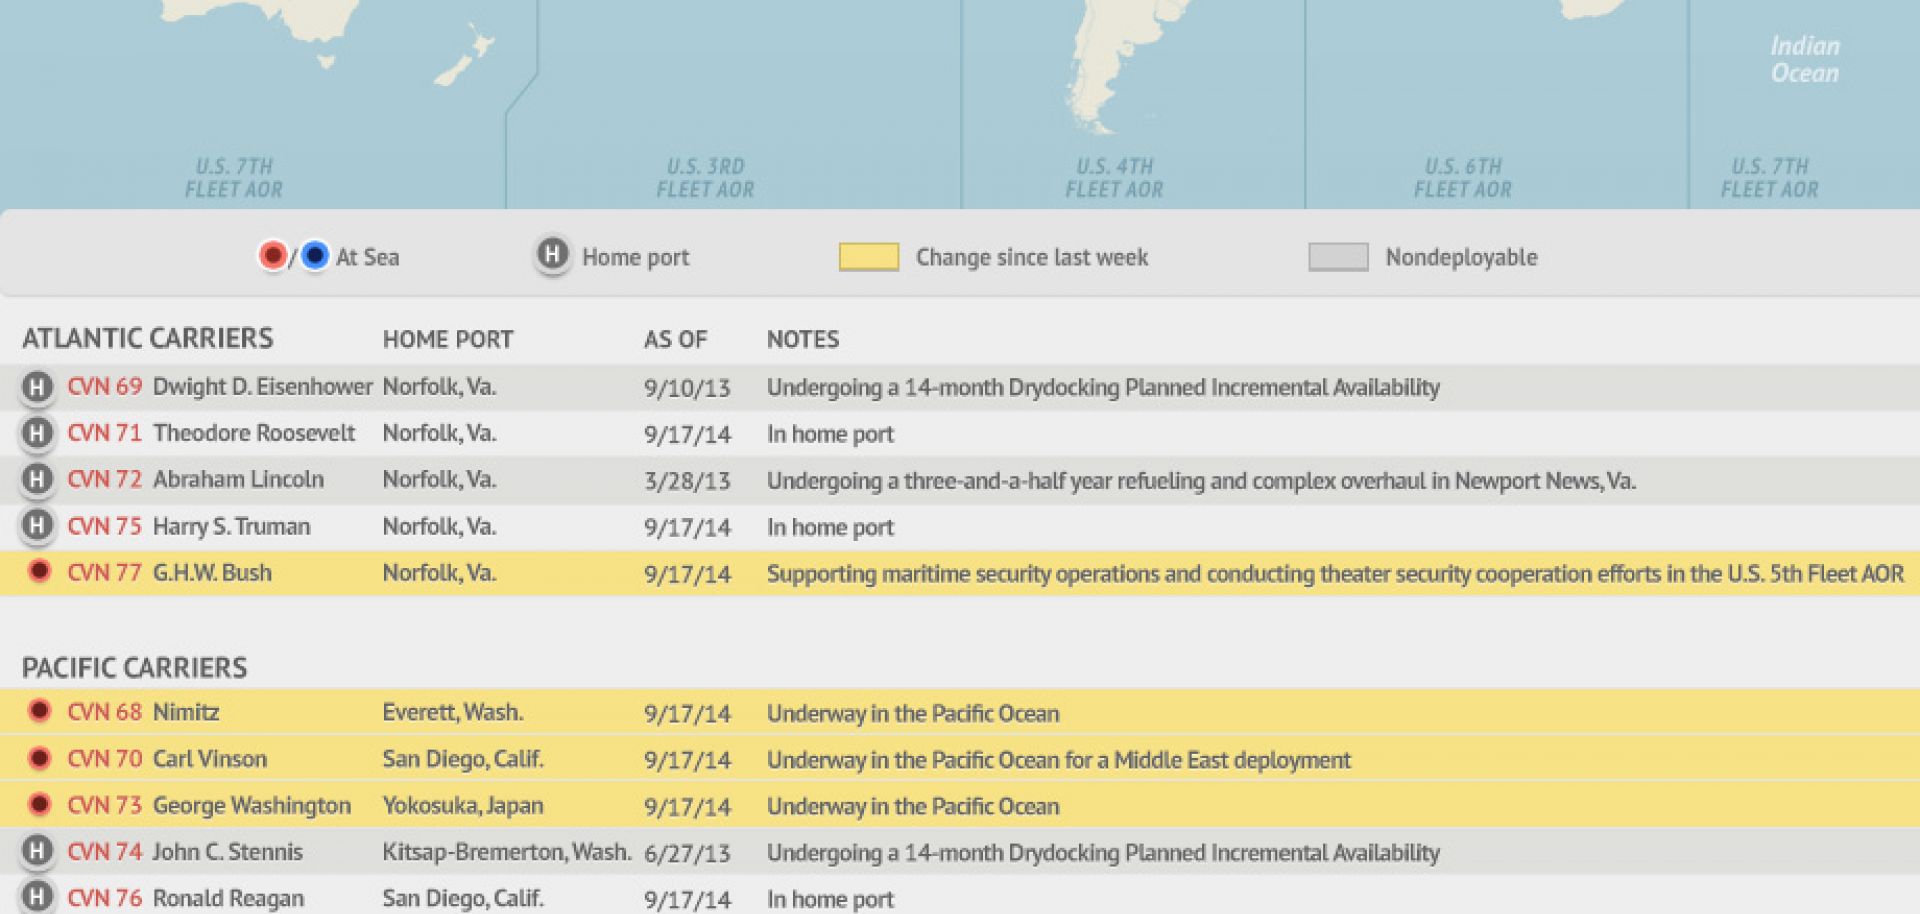
Task: Click the Nondeployable legend label
Action: (1461, 258)
